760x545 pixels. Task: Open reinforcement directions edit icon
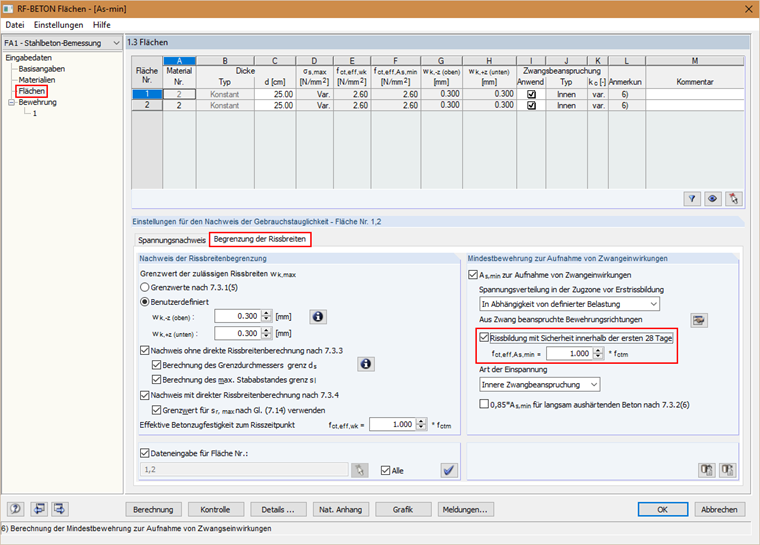(698, 320)
